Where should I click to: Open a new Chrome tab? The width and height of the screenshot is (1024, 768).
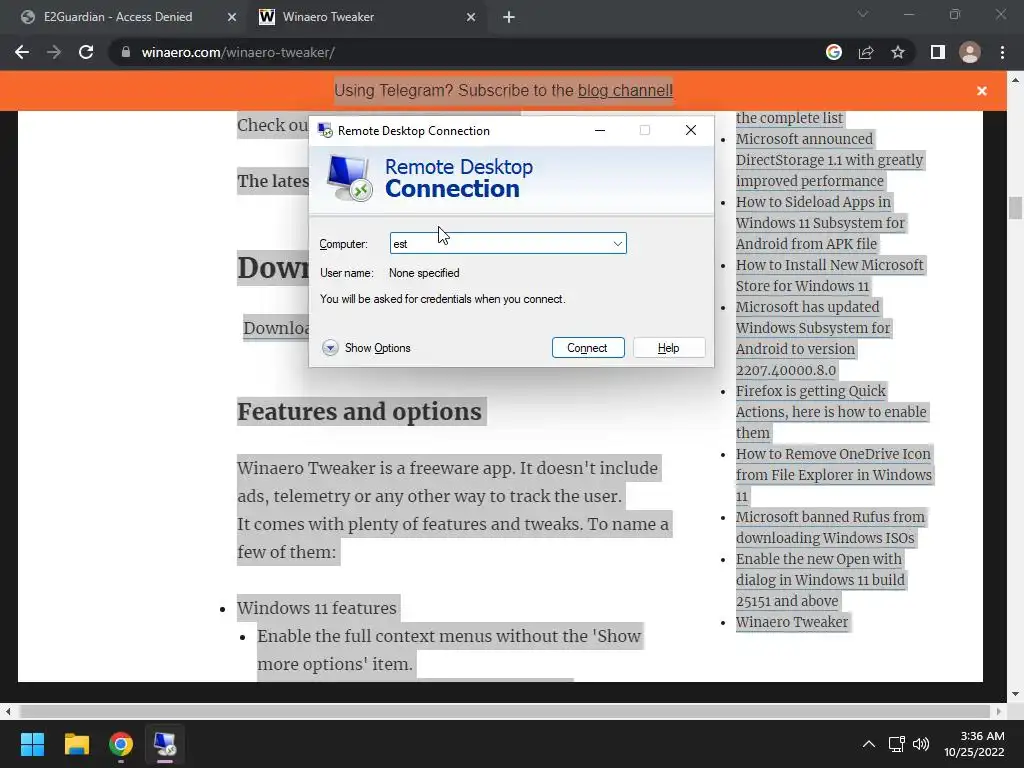tap(509, 17)
